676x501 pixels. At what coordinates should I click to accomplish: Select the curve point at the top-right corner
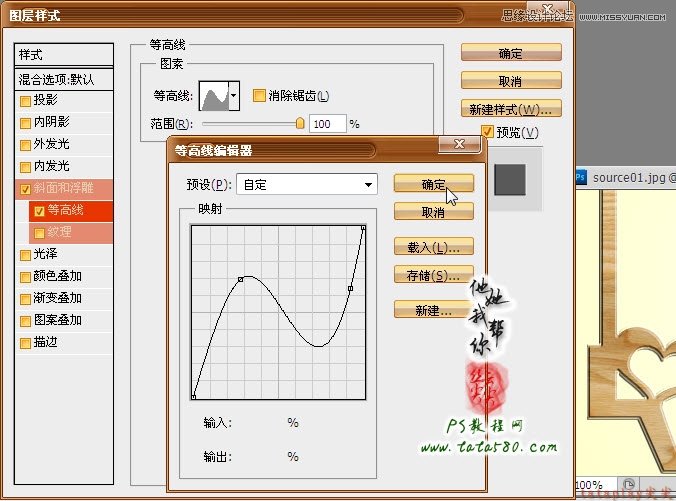click(363, 228)
